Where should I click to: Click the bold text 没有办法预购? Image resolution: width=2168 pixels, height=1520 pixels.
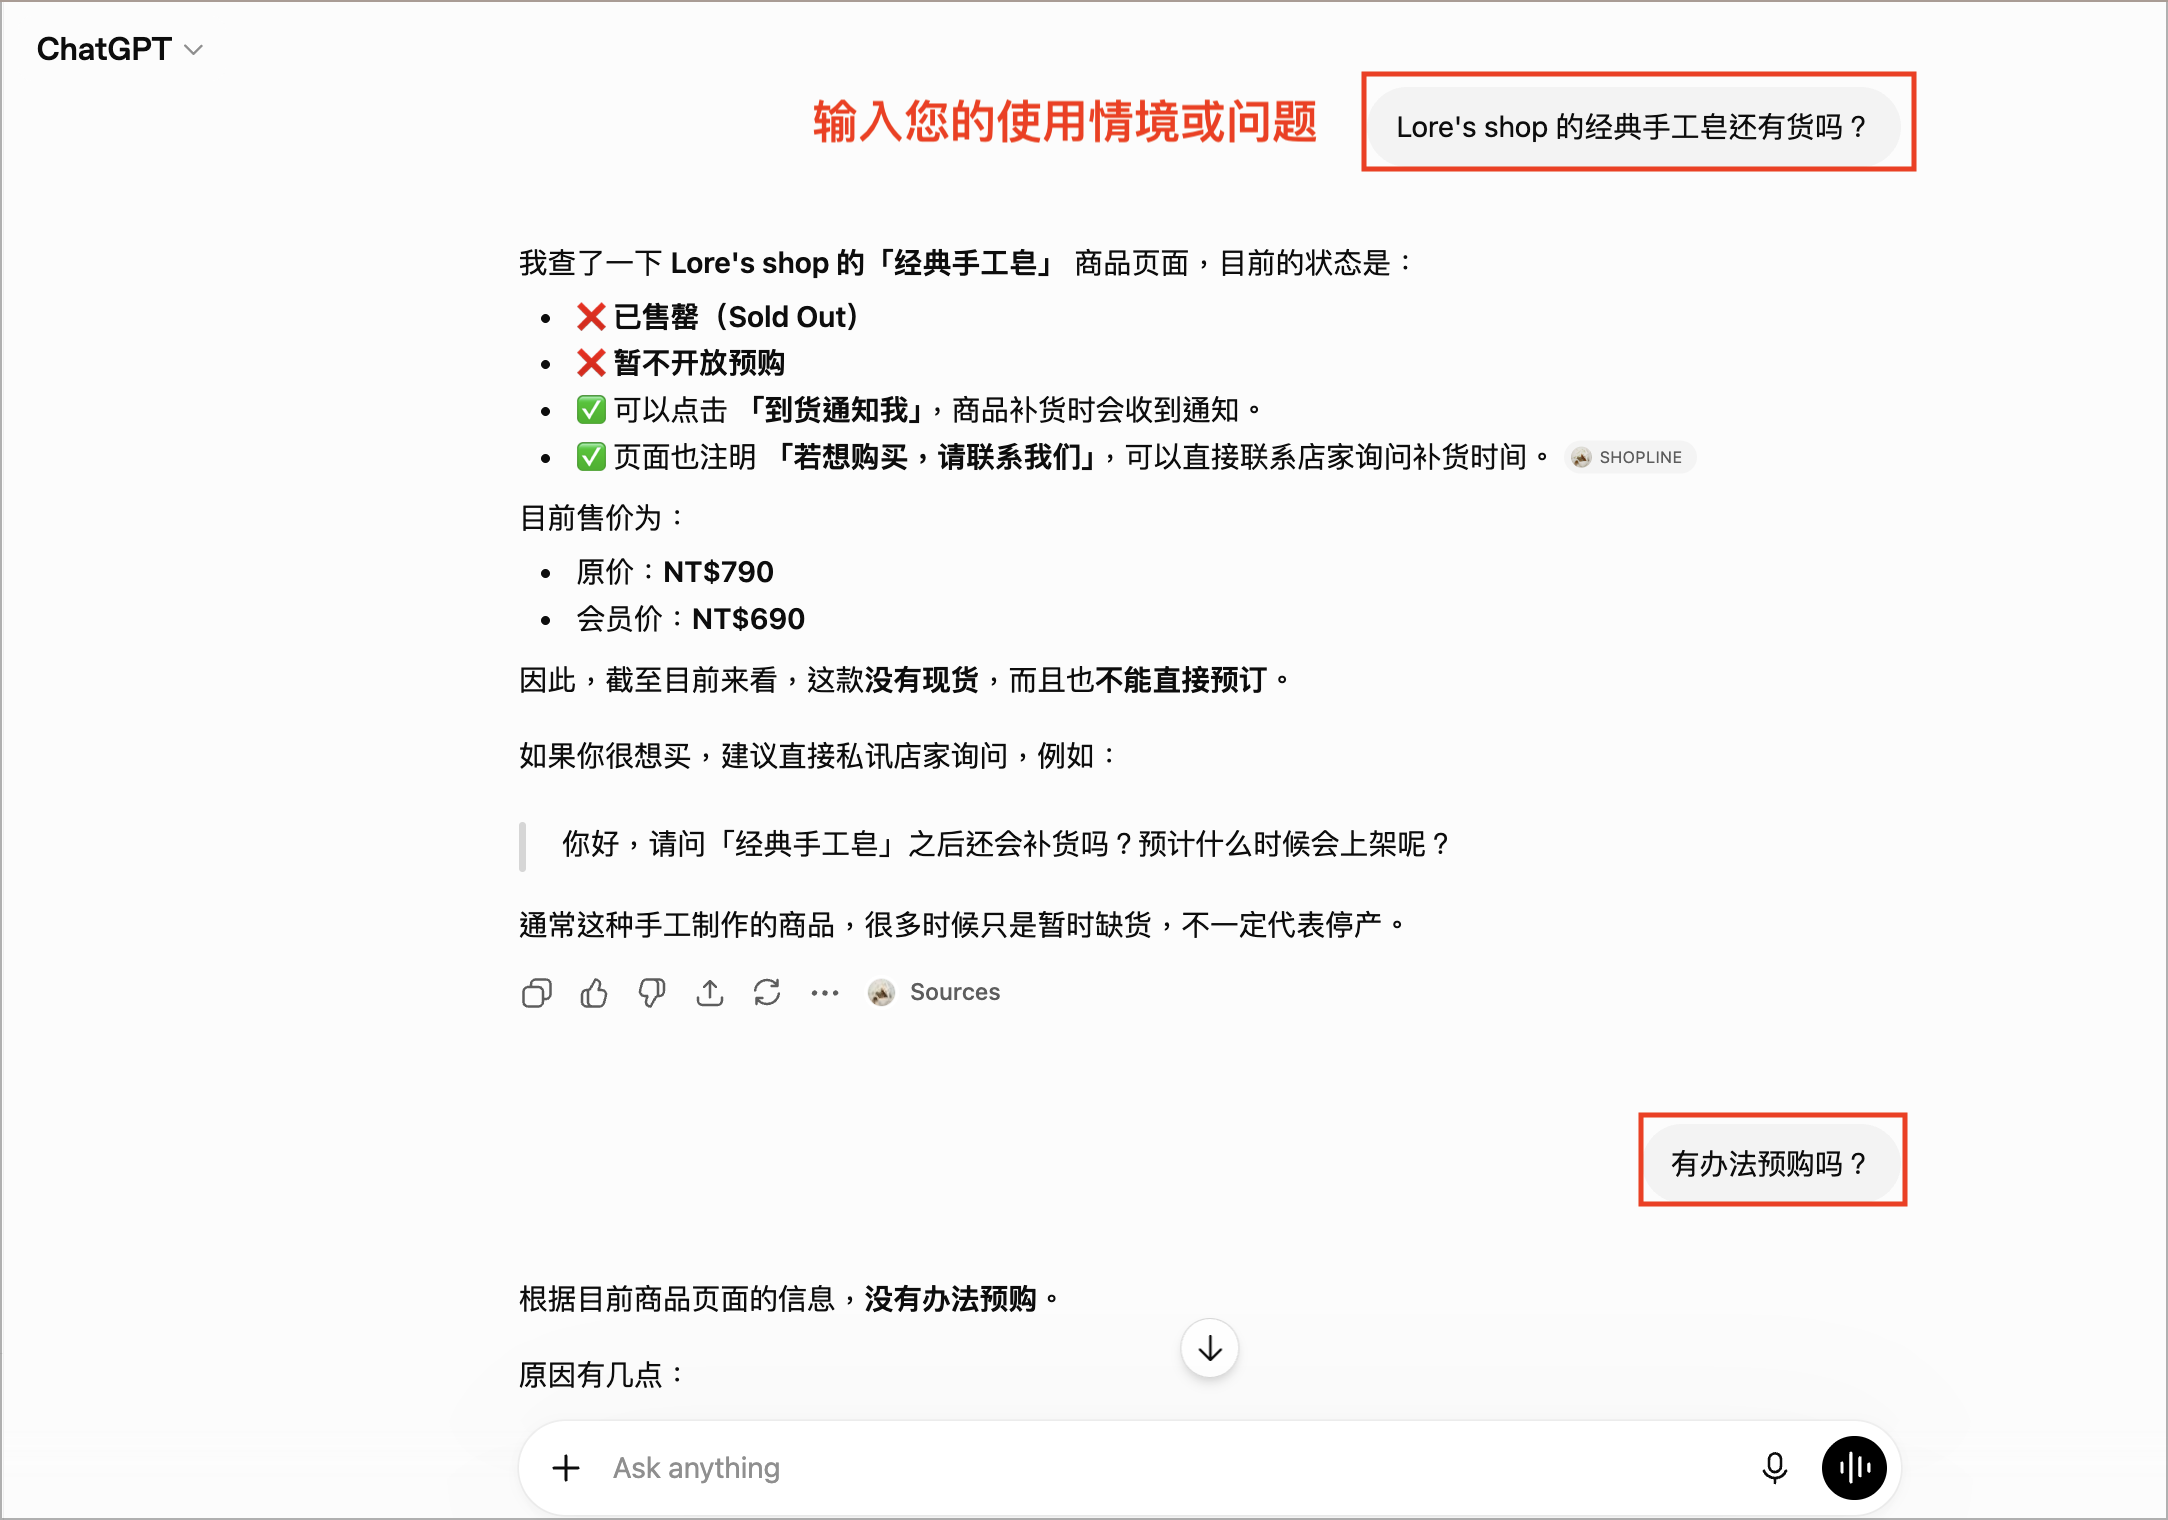pyautogui.click(x=950, y=1299)
